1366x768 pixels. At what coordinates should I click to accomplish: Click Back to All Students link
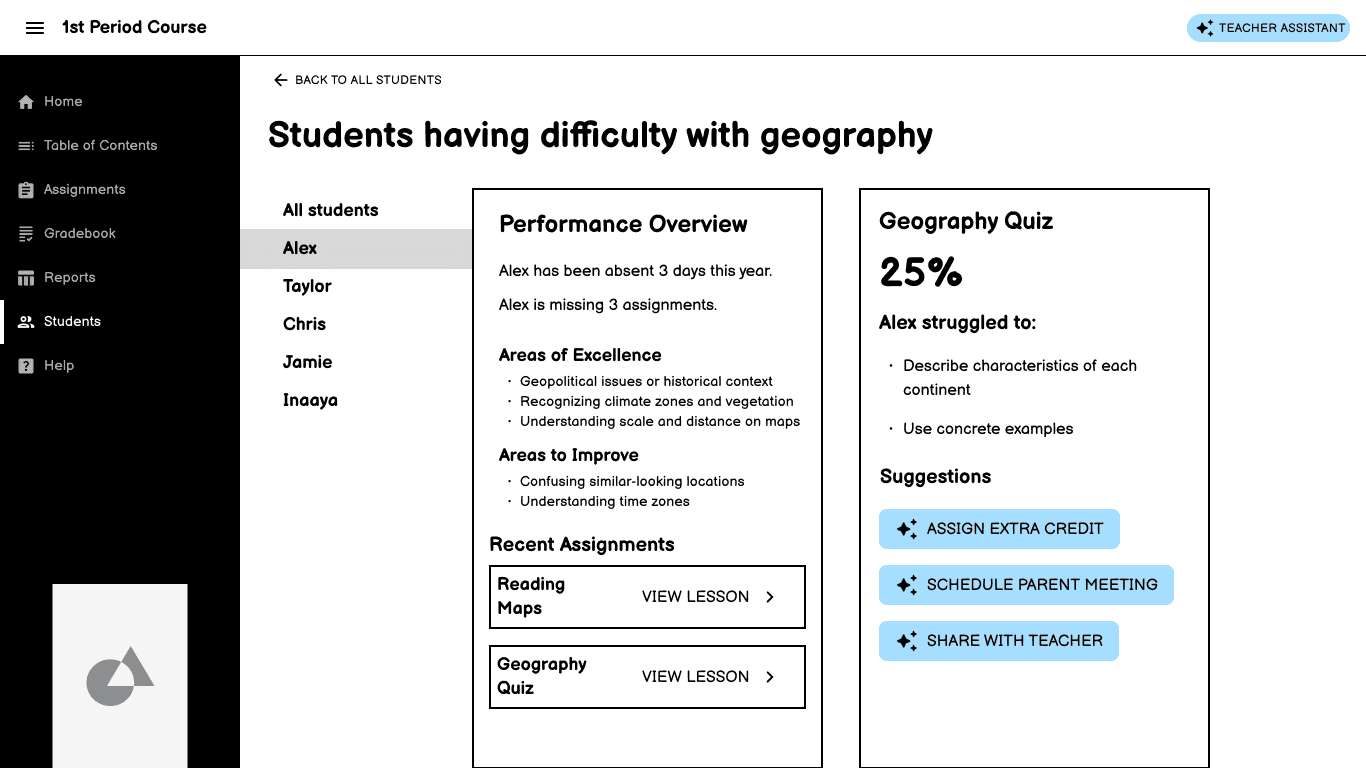368,79
